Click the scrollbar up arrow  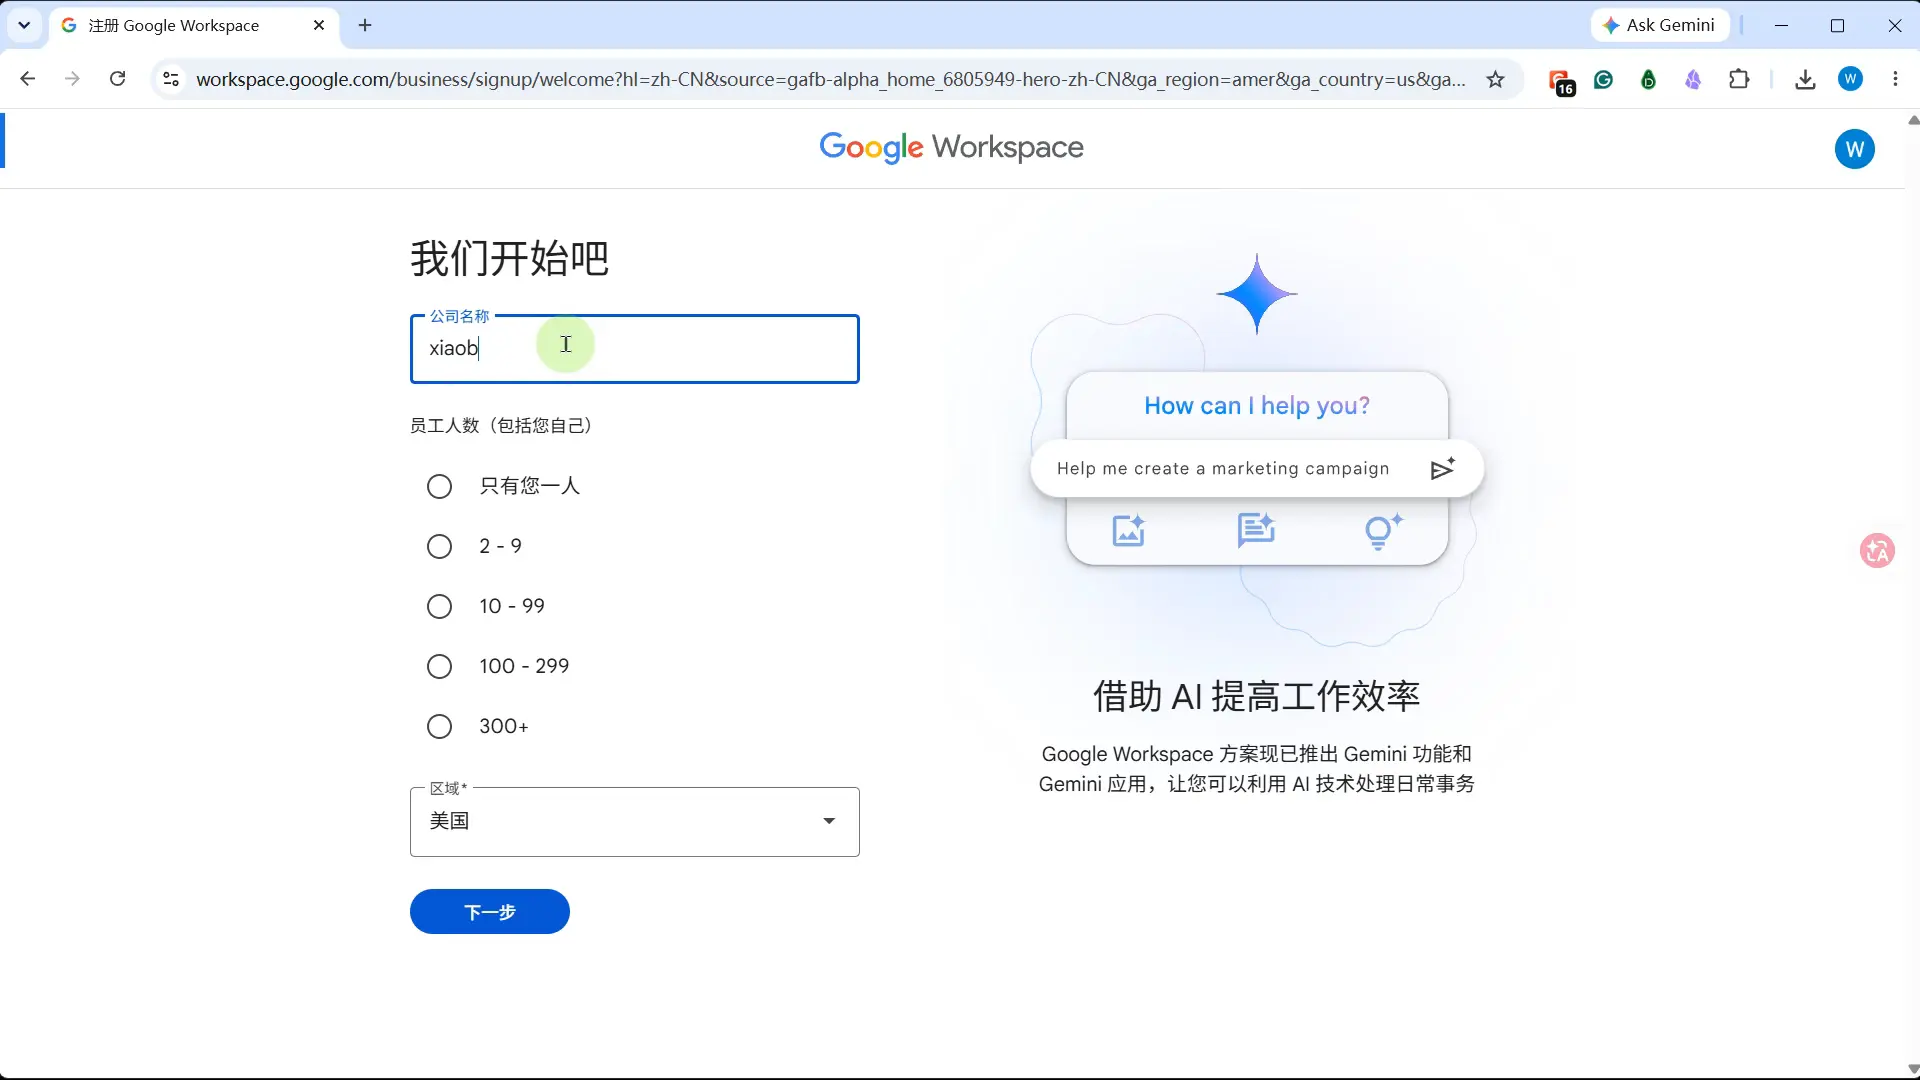[x=1913, y=120]
